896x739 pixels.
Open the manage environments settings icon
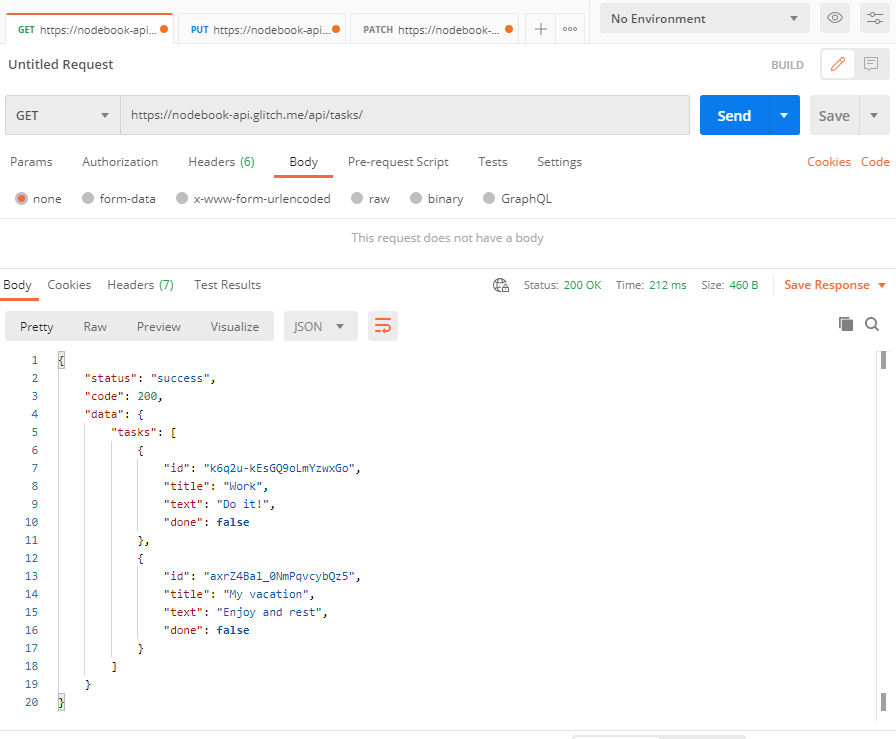pos(872,18)
